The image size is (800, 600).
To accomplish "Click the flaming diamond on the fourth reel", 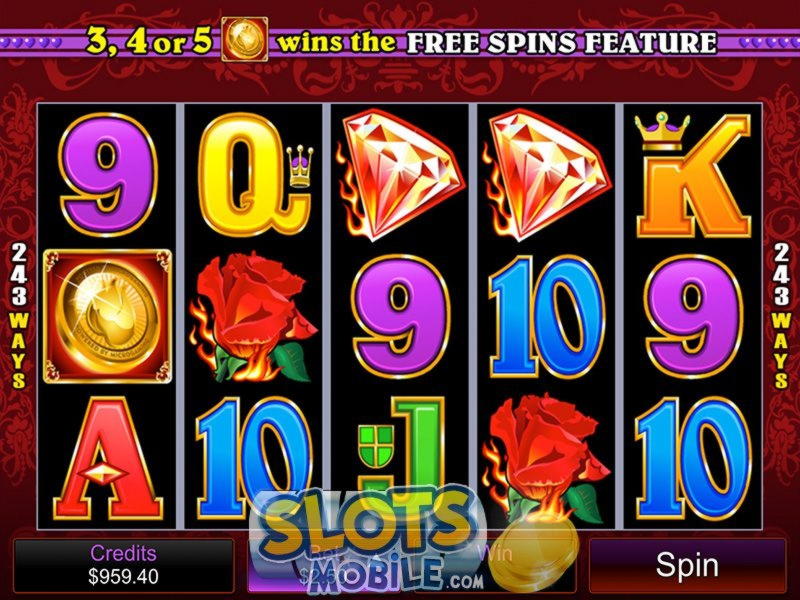I will (x=545, y=174).
